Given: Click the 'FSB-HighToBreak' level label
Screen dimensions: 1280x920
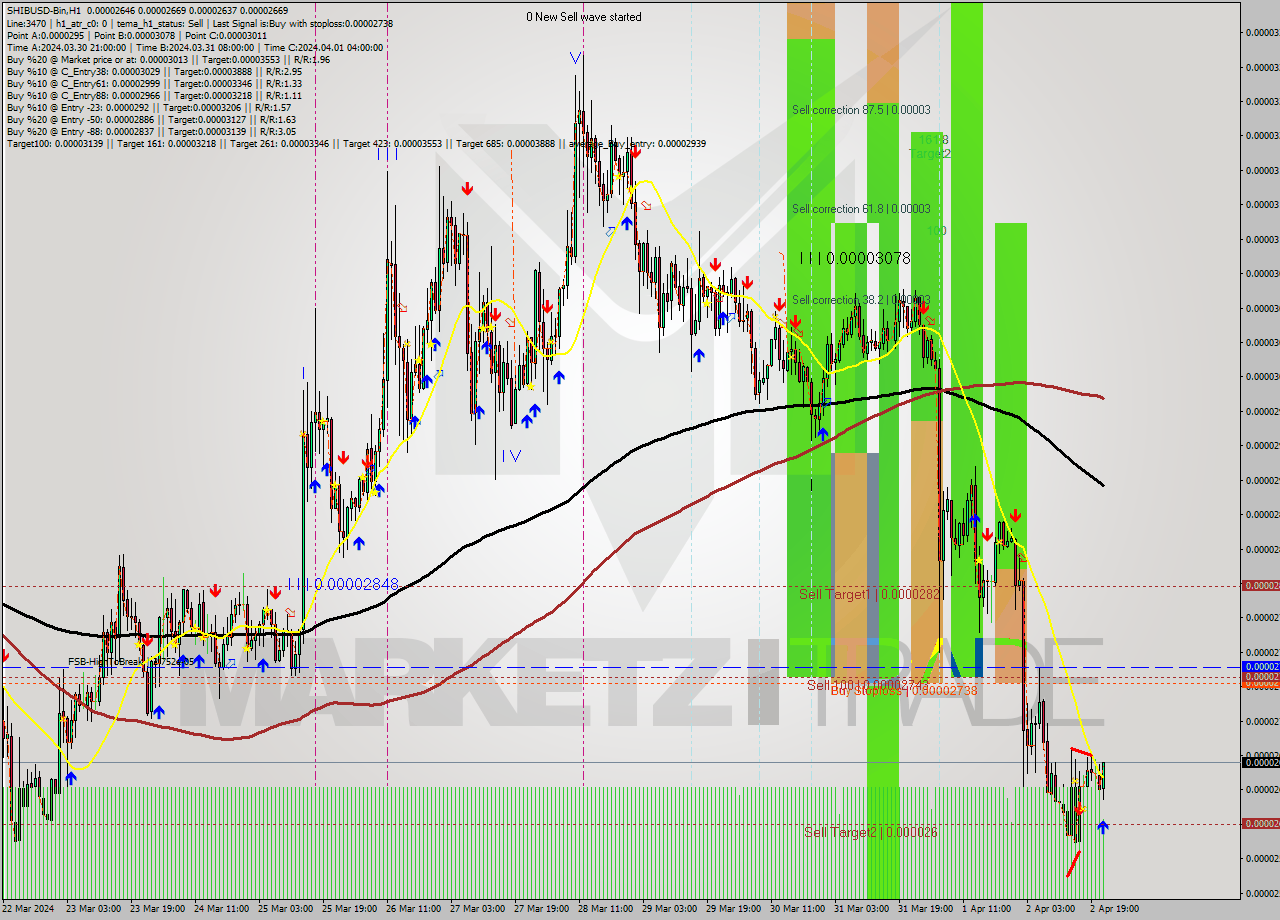Looking at the screenshot, I should click(130, 662).
